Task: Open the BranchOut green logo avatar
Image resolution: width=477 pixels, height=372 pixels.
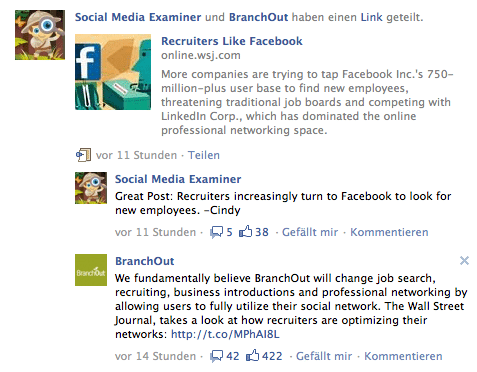Action: coord(91,270)
